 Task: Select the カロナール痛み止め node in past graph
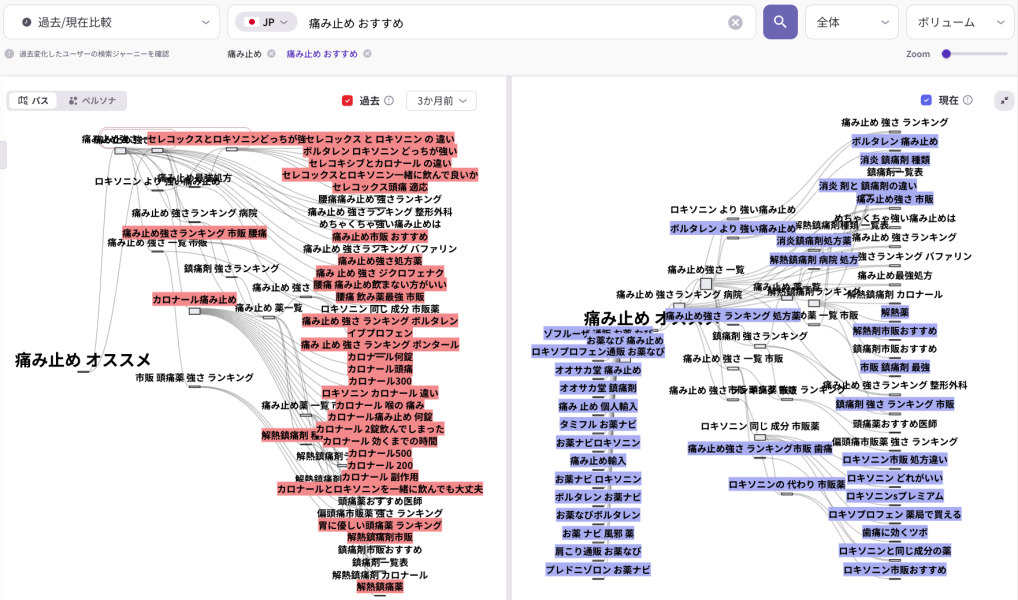click(194, 299)
